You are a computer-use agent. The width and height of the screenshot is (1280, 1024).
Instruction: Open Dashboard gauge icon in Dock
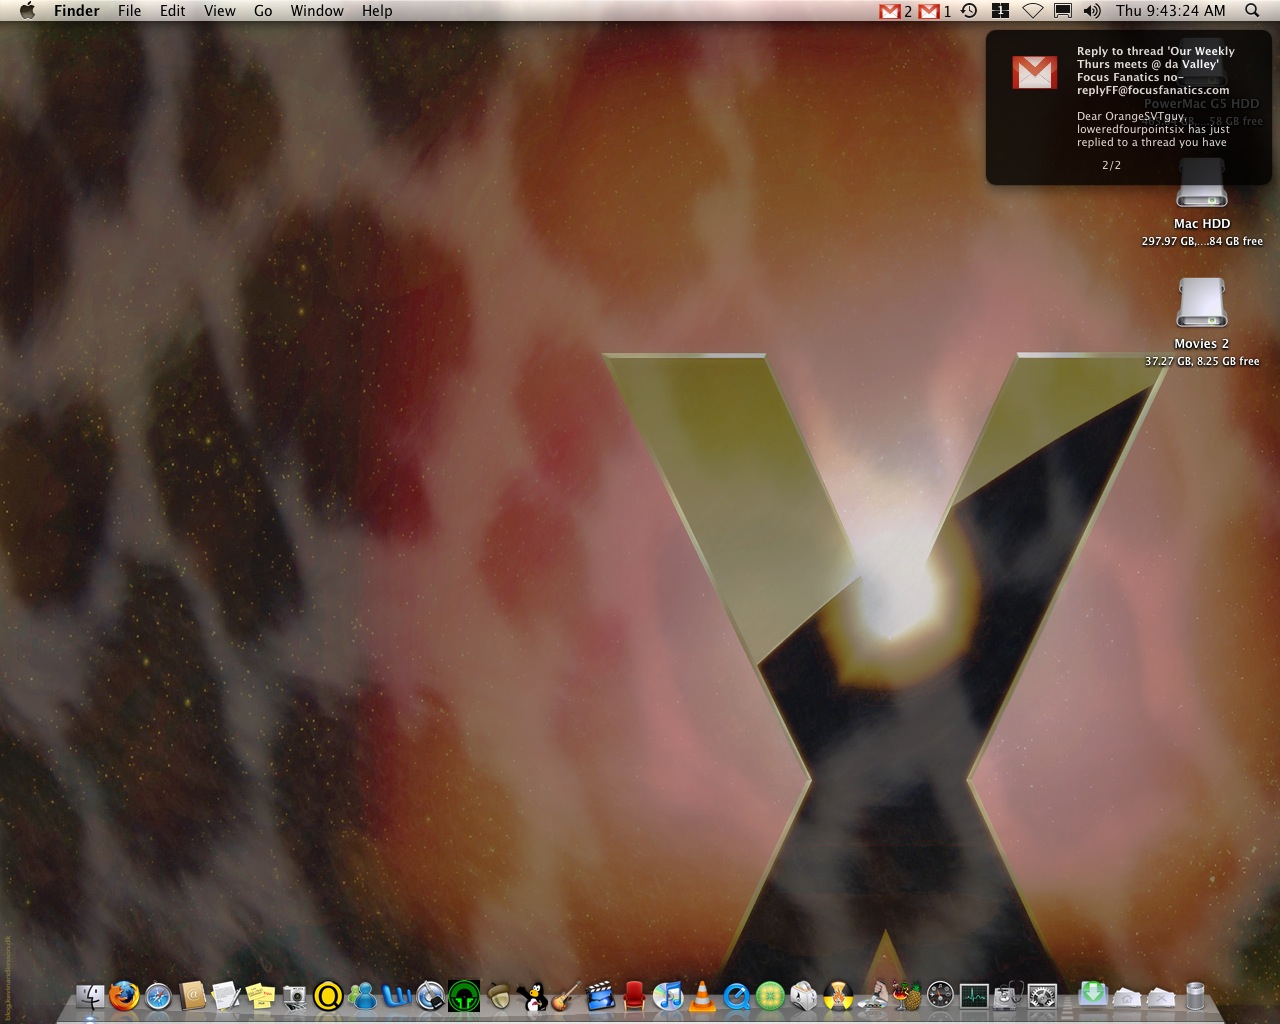pyautogui.click(x=940, y=996)
